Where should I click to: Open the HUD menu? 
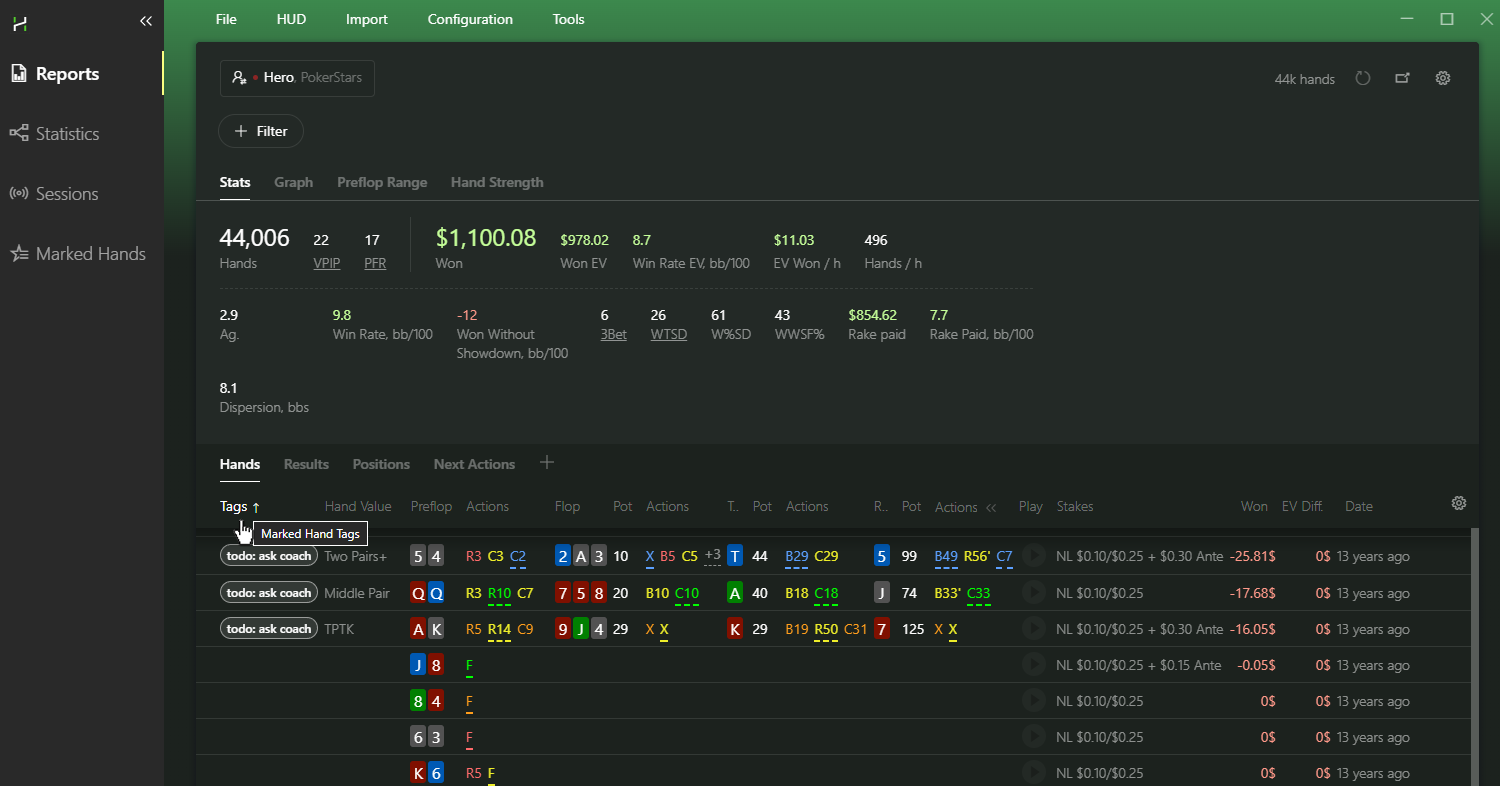(x=291, y=19)
